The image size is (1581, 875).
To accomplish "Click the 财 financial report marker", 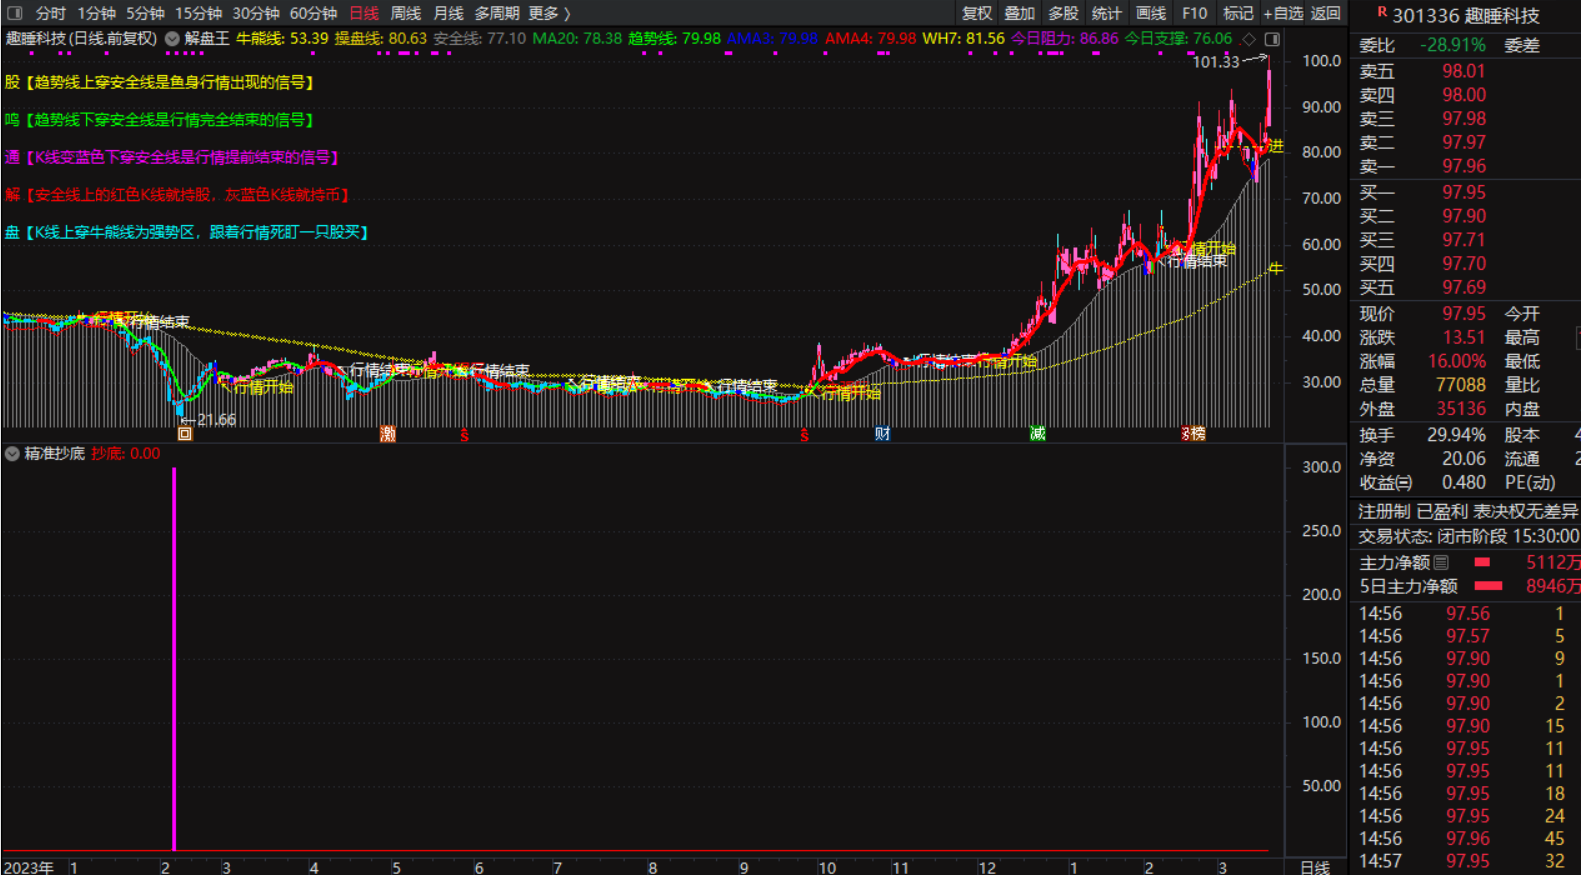I will pos(882,434).
